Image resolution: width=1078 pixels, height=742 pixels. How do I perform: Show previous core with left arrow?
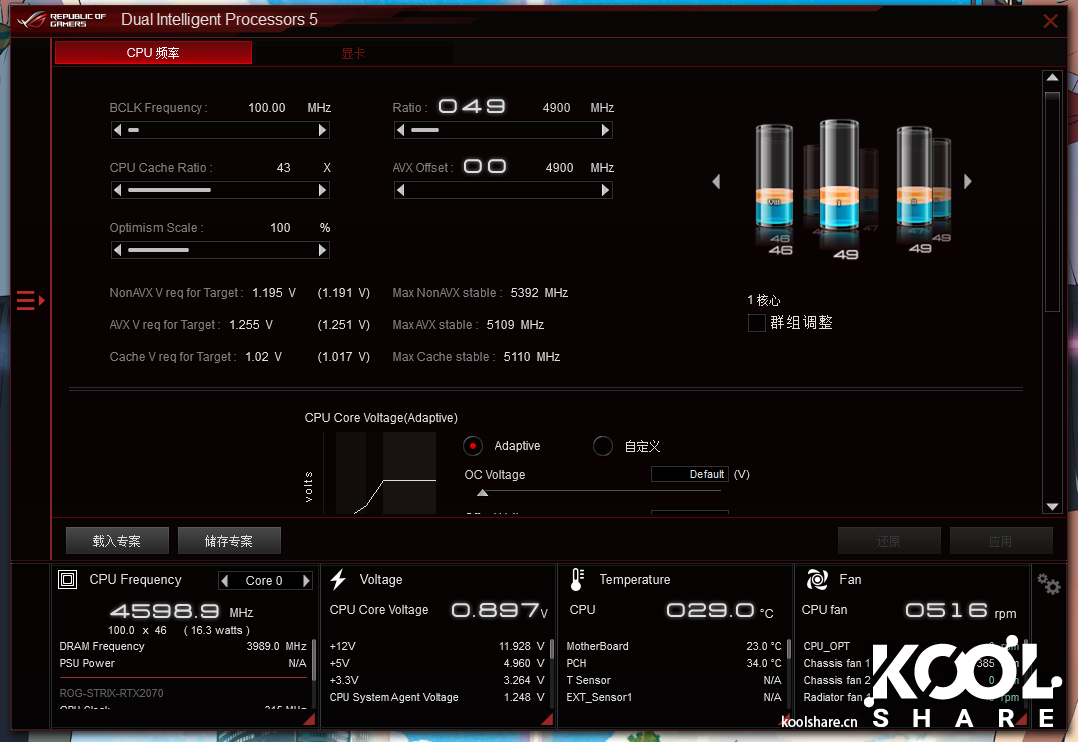coord(716,182)
